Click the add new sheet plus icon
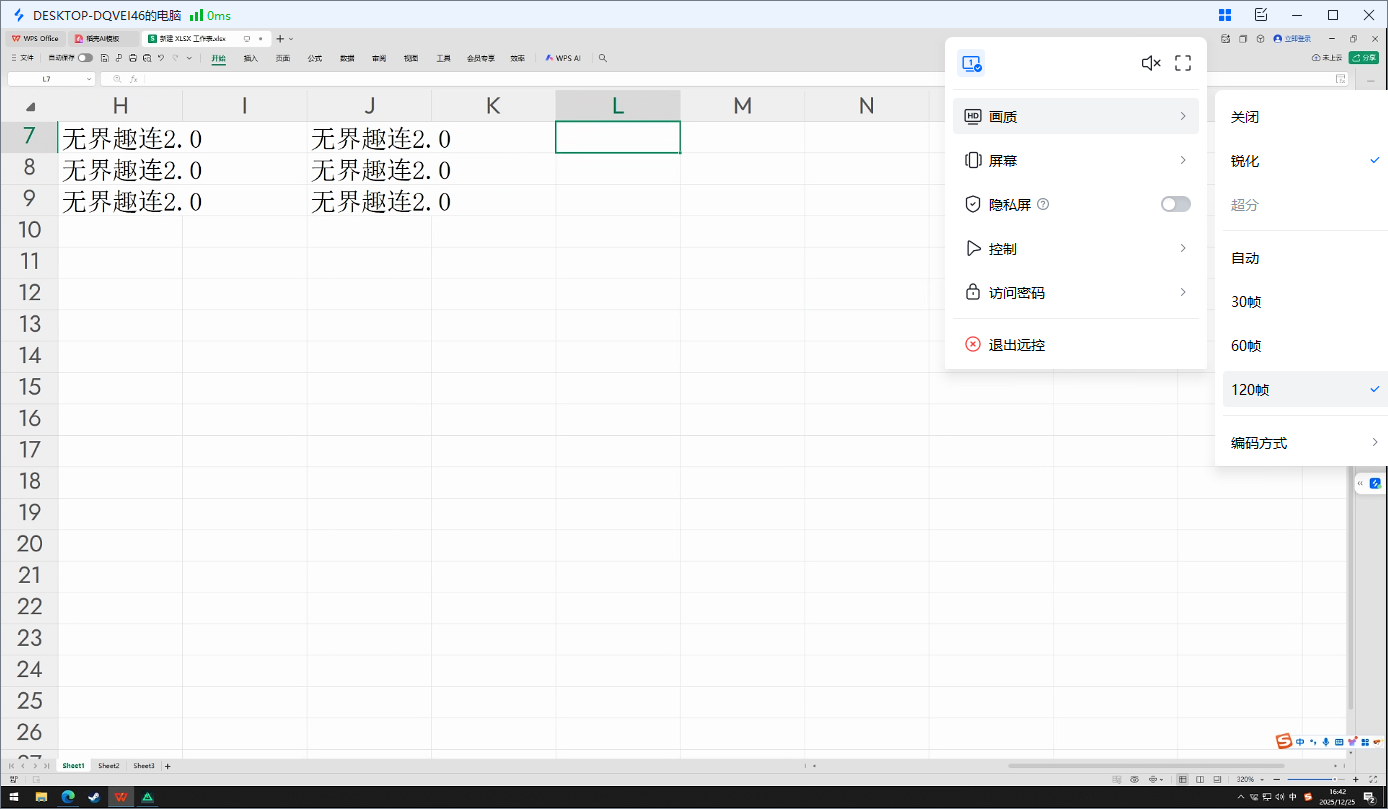The height and width of the screenshot is (809, 1388). (168, 766)
